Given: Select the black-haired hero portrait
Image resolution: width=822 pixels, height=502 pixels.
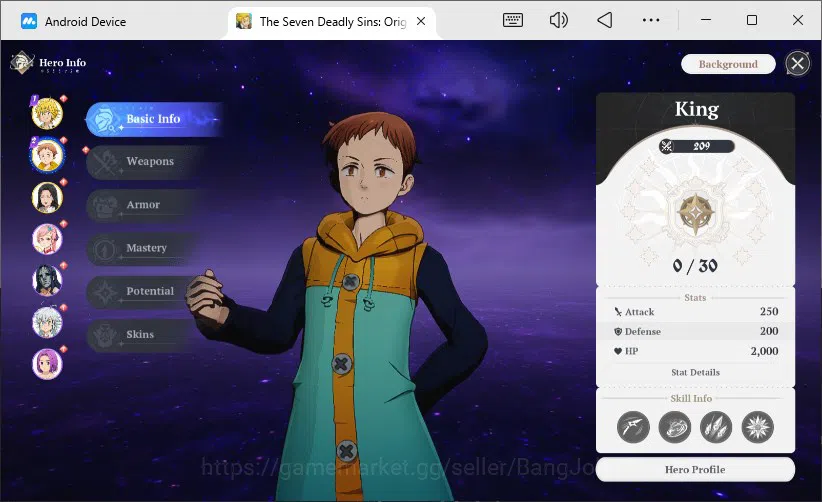Looking at the screenshot, I should pyautogui.click(x=47, y=198).
